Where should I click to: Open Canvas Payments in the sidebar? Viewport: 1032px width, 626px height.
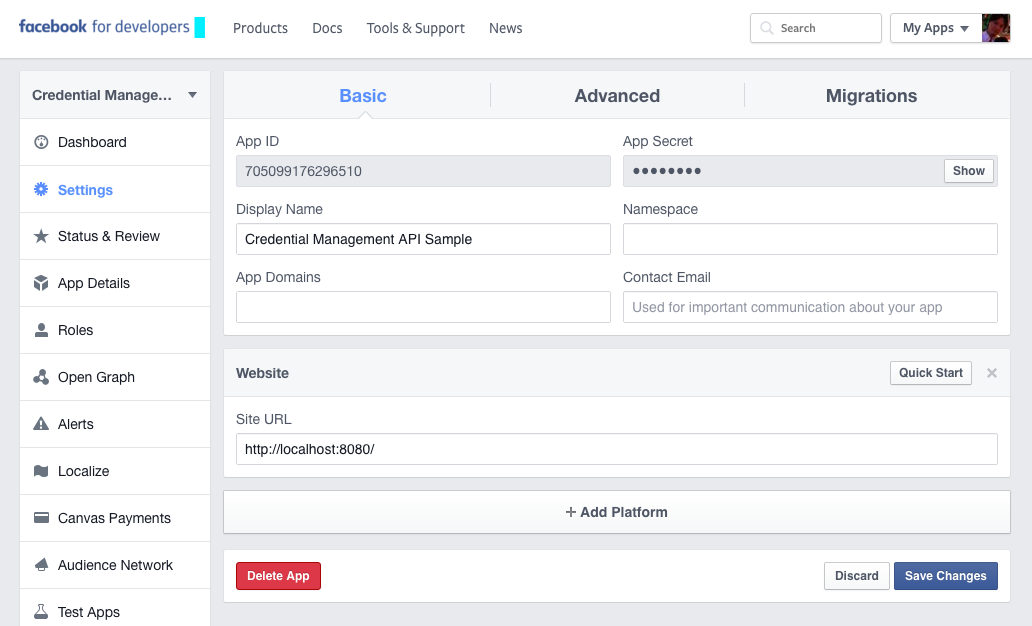pos(115,518)
